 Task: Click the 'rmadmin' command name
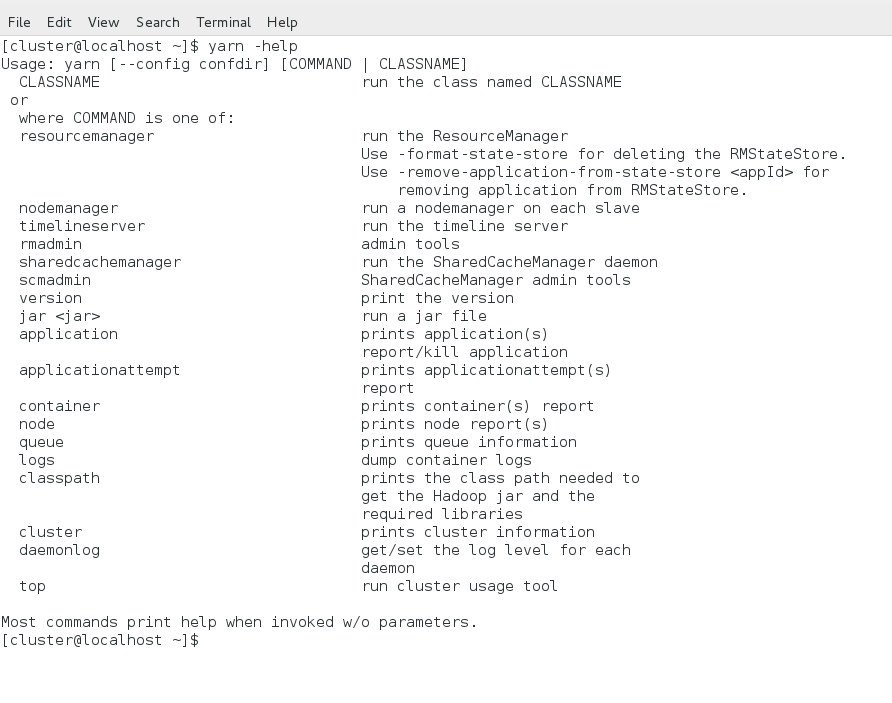tap(50, 244)
